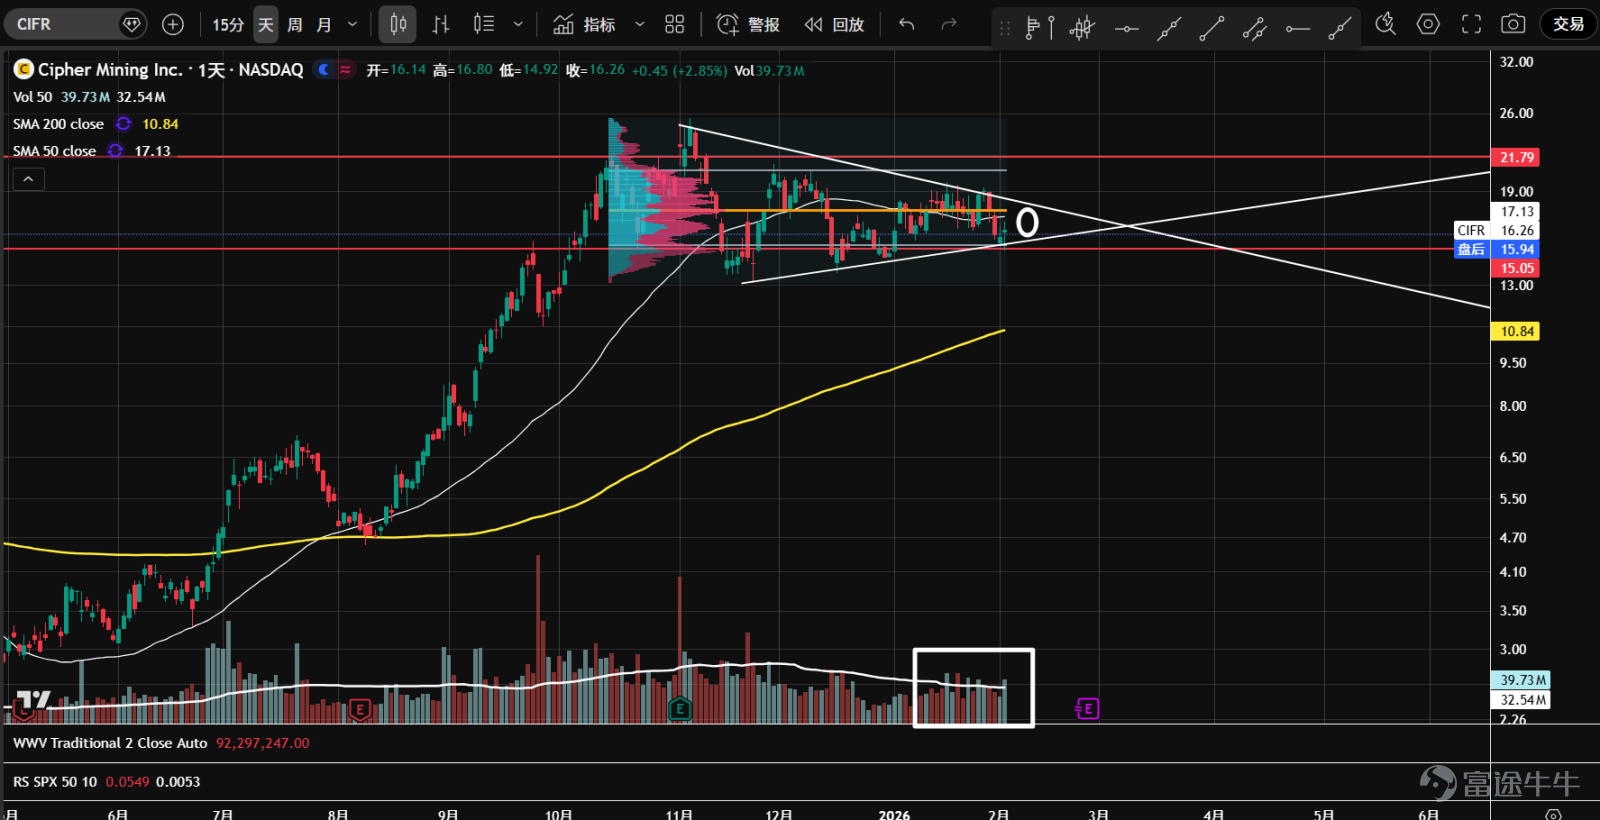Click the redo arrow
1600x820 pixels.
949,24
